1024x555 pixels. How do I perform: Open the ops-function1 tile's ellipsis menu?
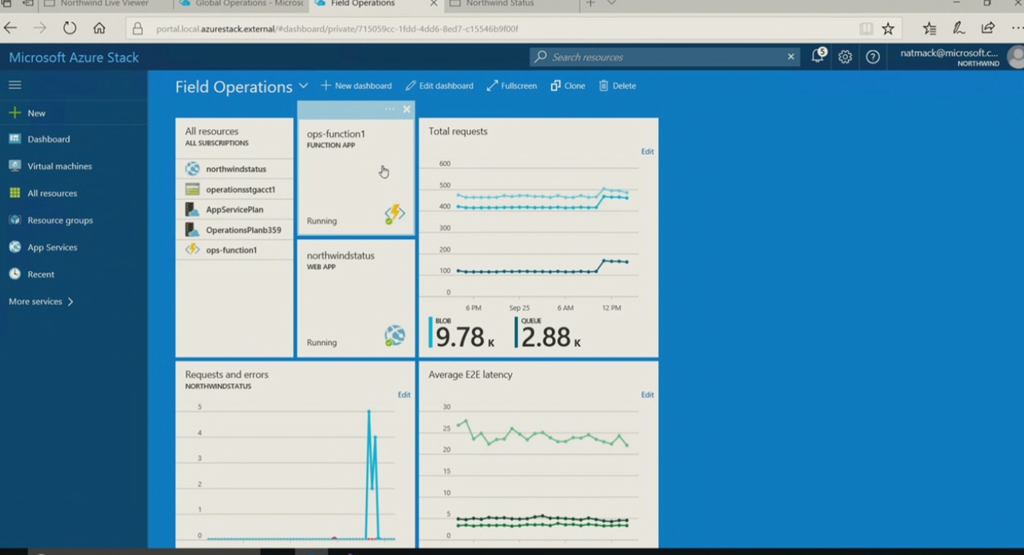click(390, 109)
